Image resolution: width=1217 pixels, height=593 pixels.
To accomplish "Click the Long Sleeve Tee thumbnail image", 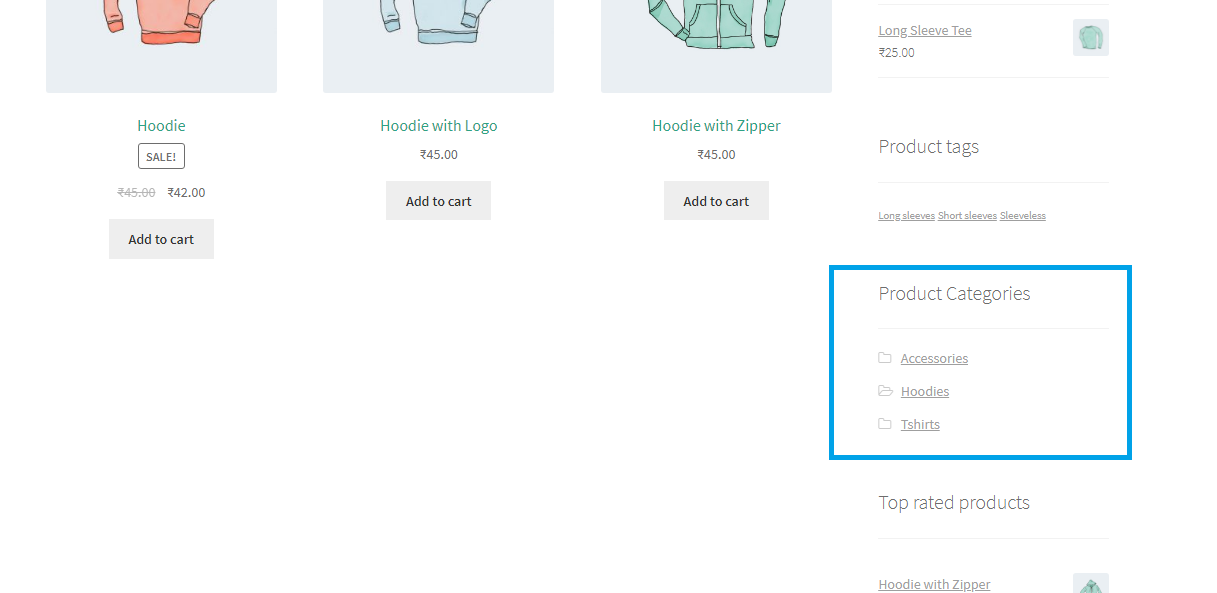I will [x=1091, y=38].
